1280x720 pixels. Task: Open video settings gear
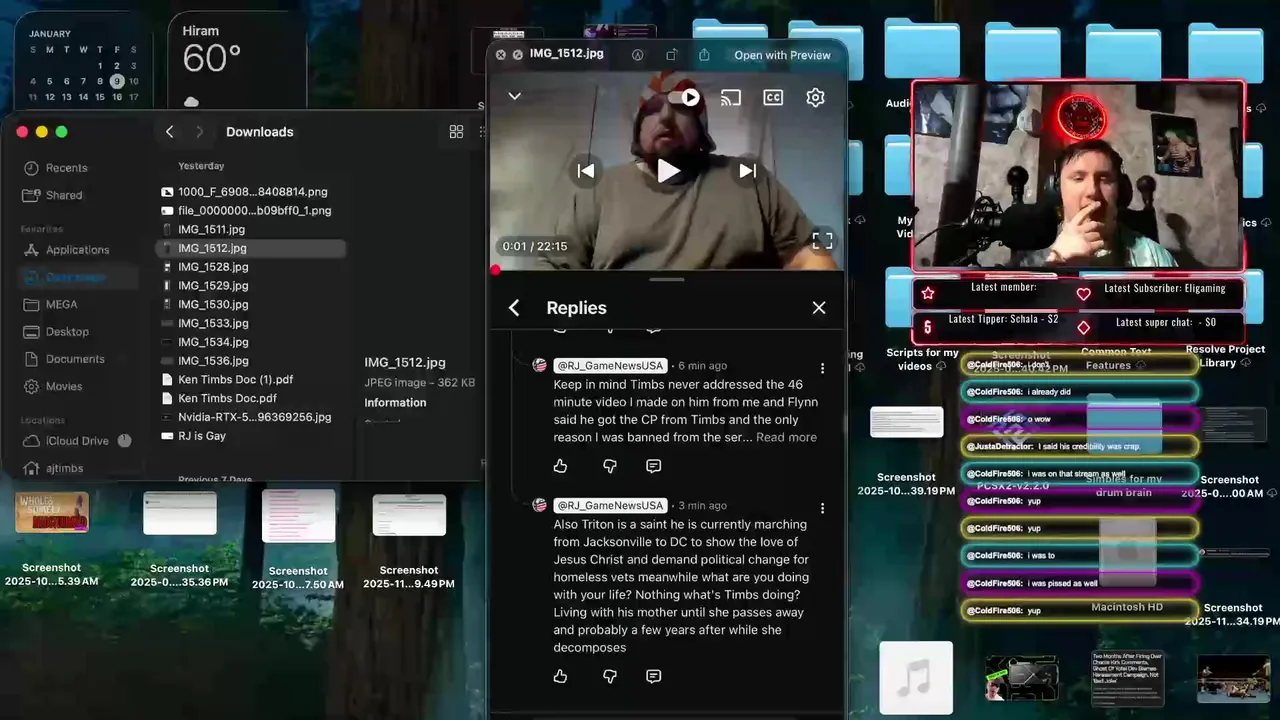(815, 97)
